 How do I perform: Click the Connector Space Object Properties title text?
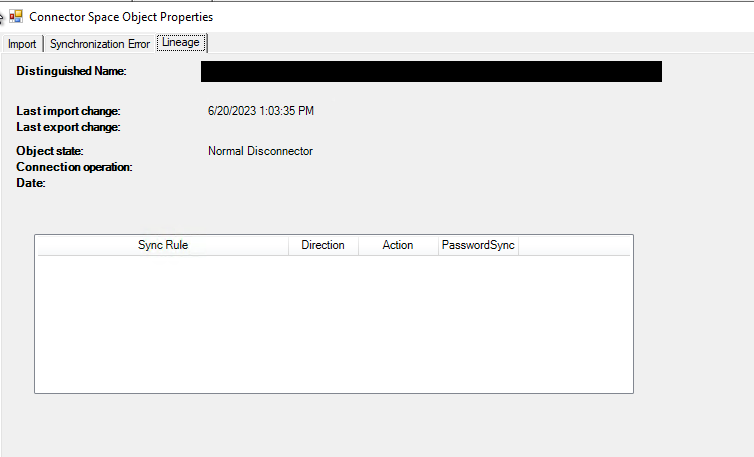[121, 17]
